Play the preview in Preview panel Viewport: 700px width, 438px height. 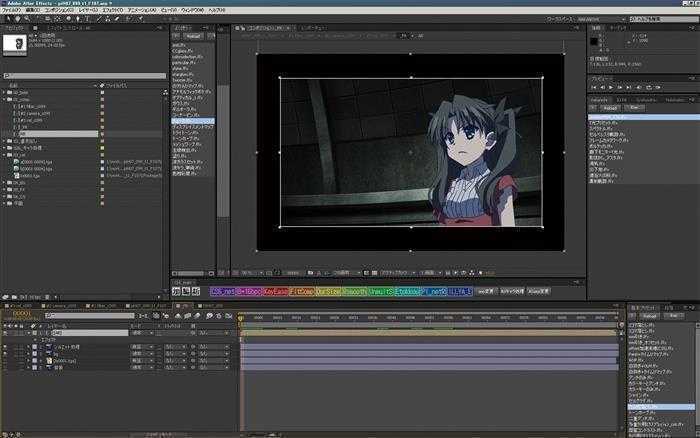[611, 88]
